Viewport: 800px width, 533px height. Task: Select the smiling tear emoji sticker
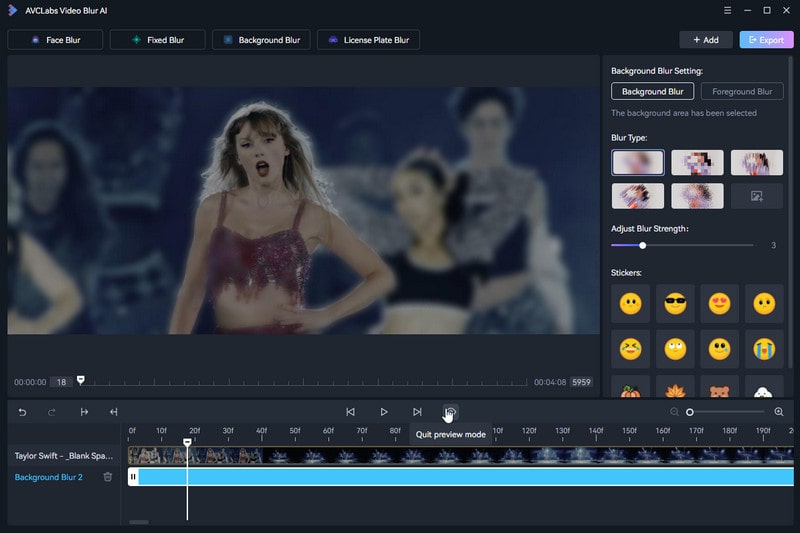point(719,349)
